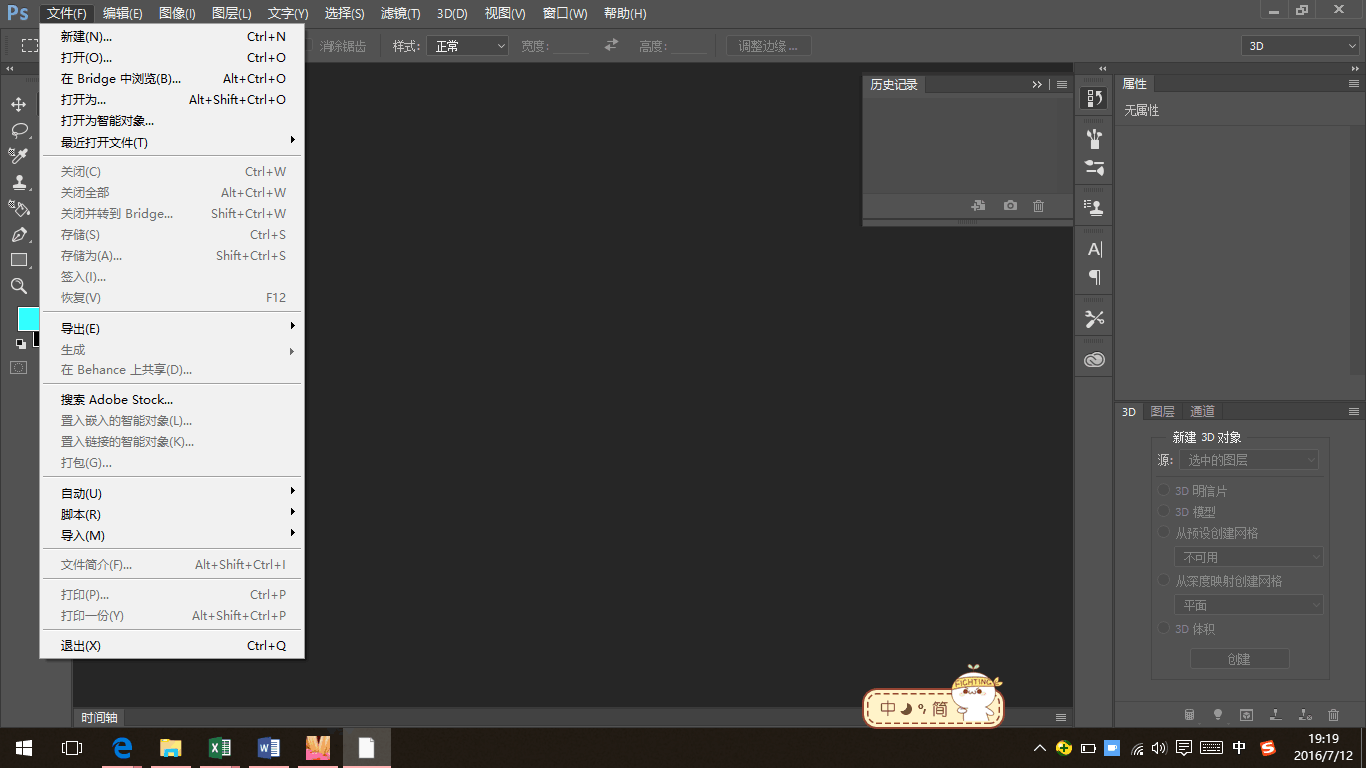Select the Zoom magnifier tool
Viewport: 1366px width, 768px height.
point(19,286)
